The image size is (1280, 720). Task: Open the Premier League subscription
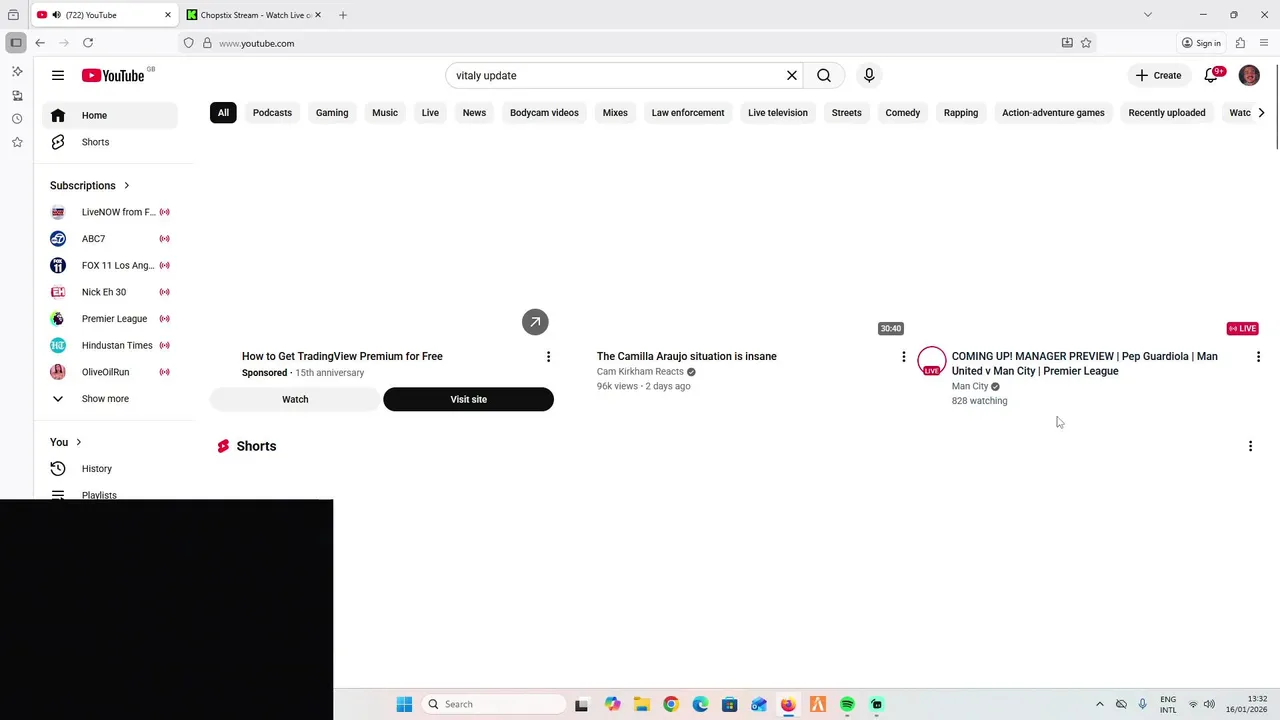click(110, 319)
